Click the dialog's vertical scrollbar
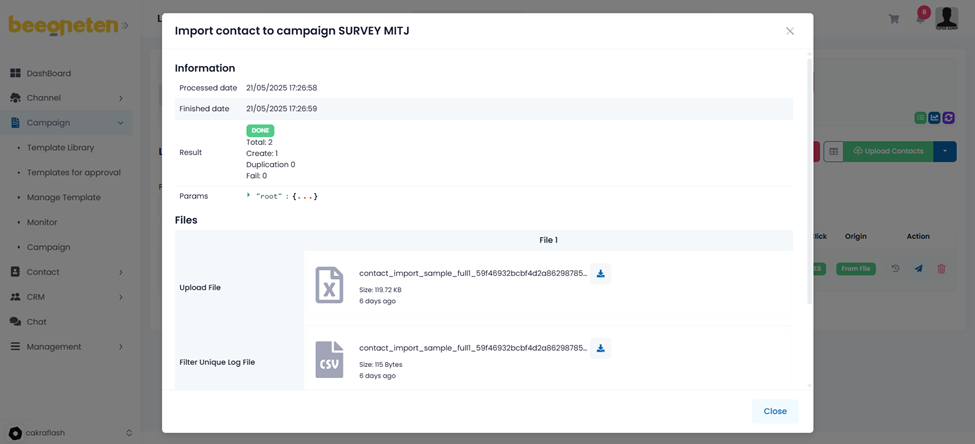 coord(809,180)
